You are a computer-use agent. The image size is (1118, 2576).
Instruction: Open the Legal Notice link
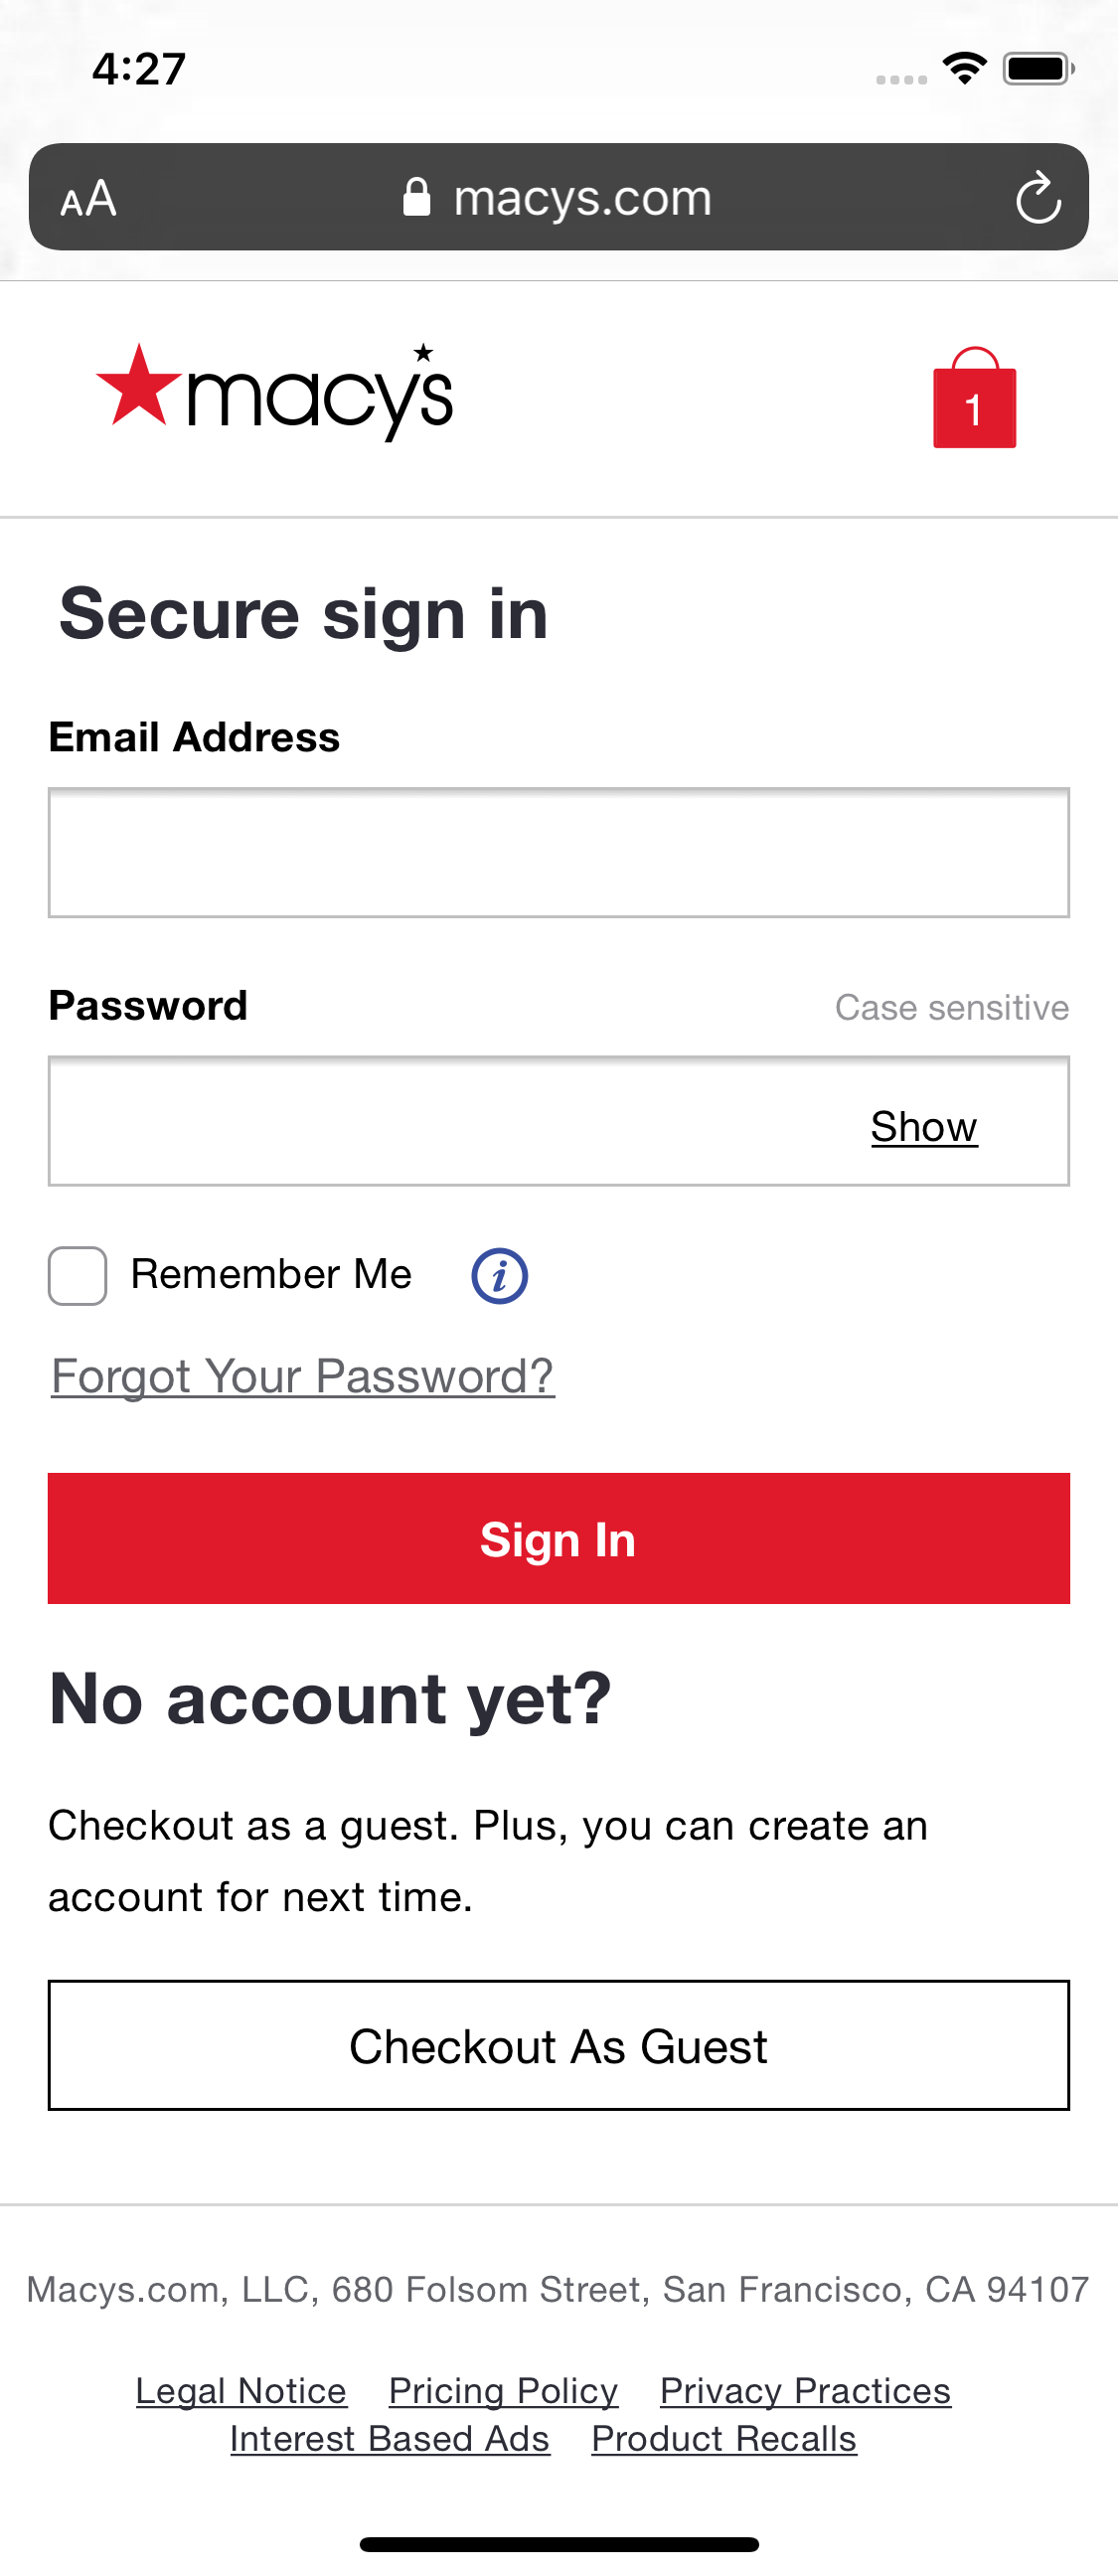point(242,2390)
